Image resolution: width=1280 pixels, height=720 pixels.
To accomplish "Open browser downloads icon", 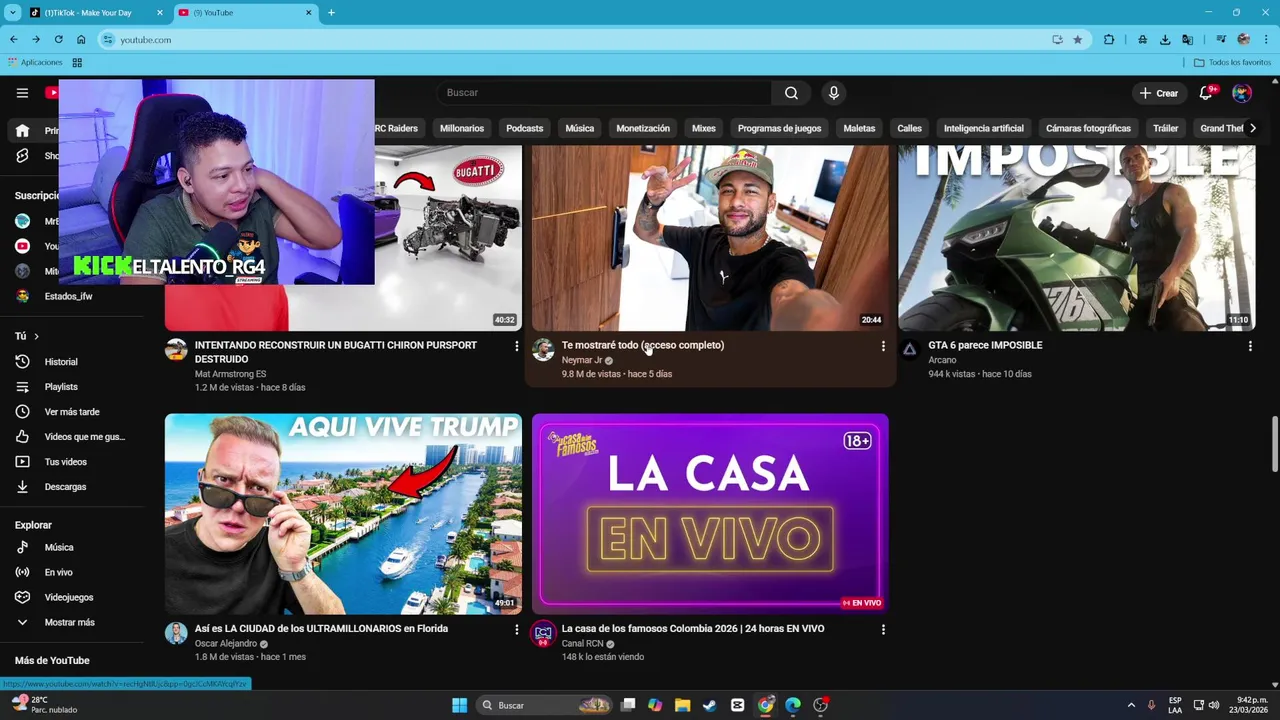I will 1165,40.
